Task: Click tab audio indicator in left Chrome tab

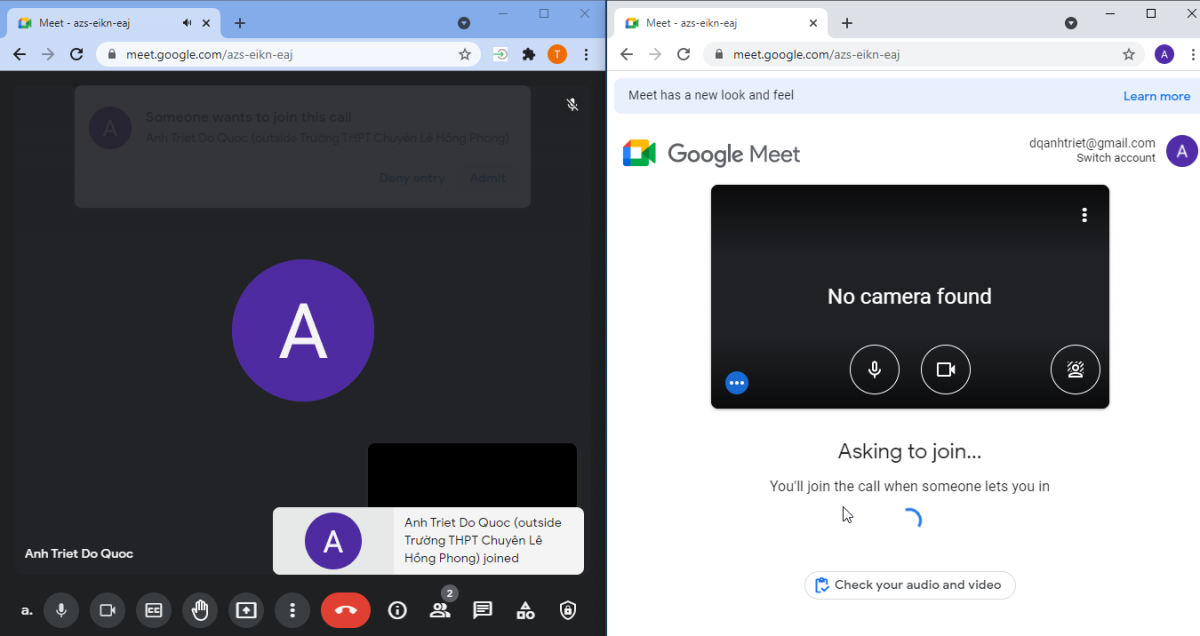Action: pos(187,23)
